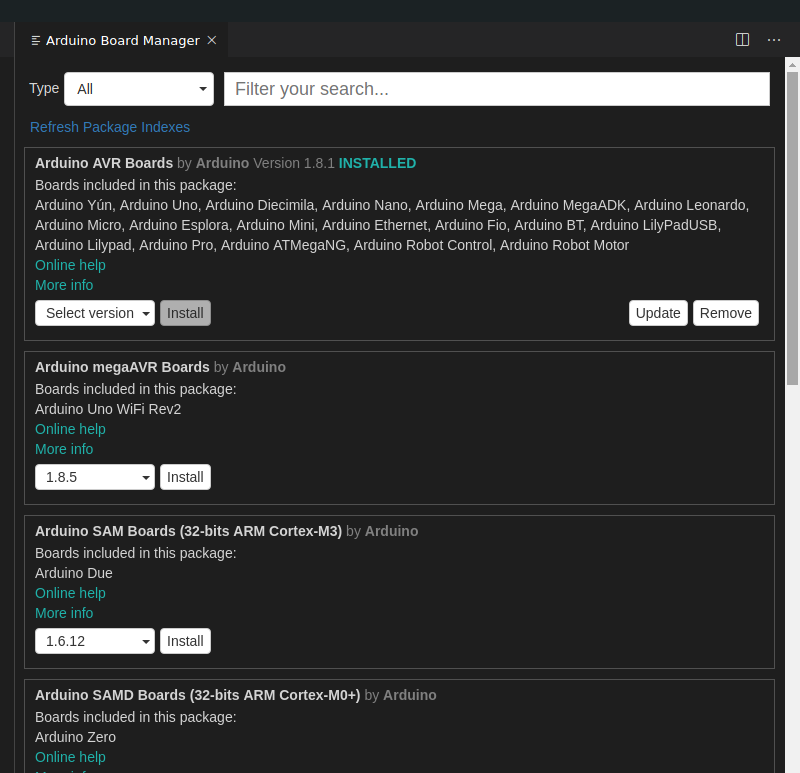This screenshot has height=773, width=800.
Task: Open Online help for Arduino SAM Boards
Action: pyautogui.click(x=70, y=593)
